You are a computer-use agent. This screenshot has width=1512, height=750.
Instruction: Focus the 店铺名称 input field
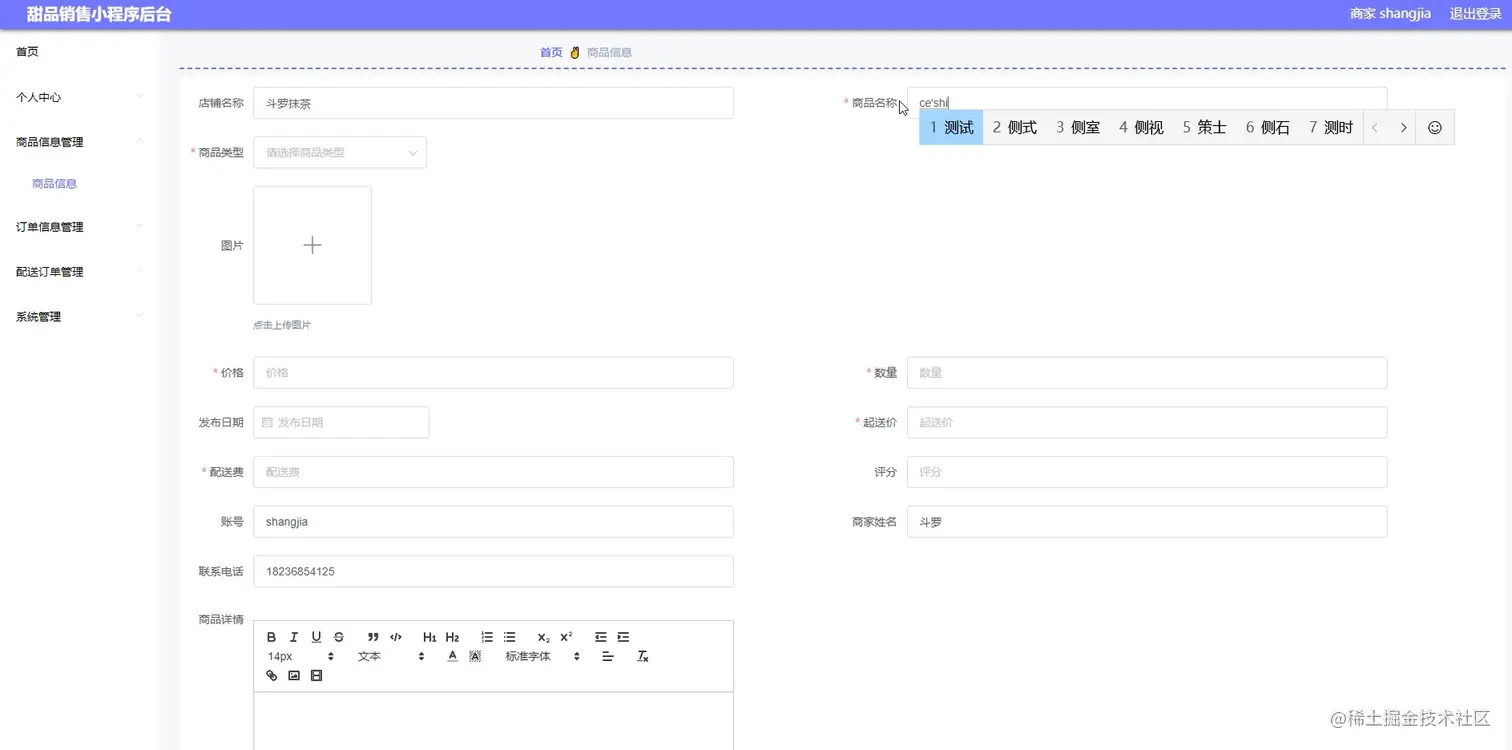pos(493,103)
